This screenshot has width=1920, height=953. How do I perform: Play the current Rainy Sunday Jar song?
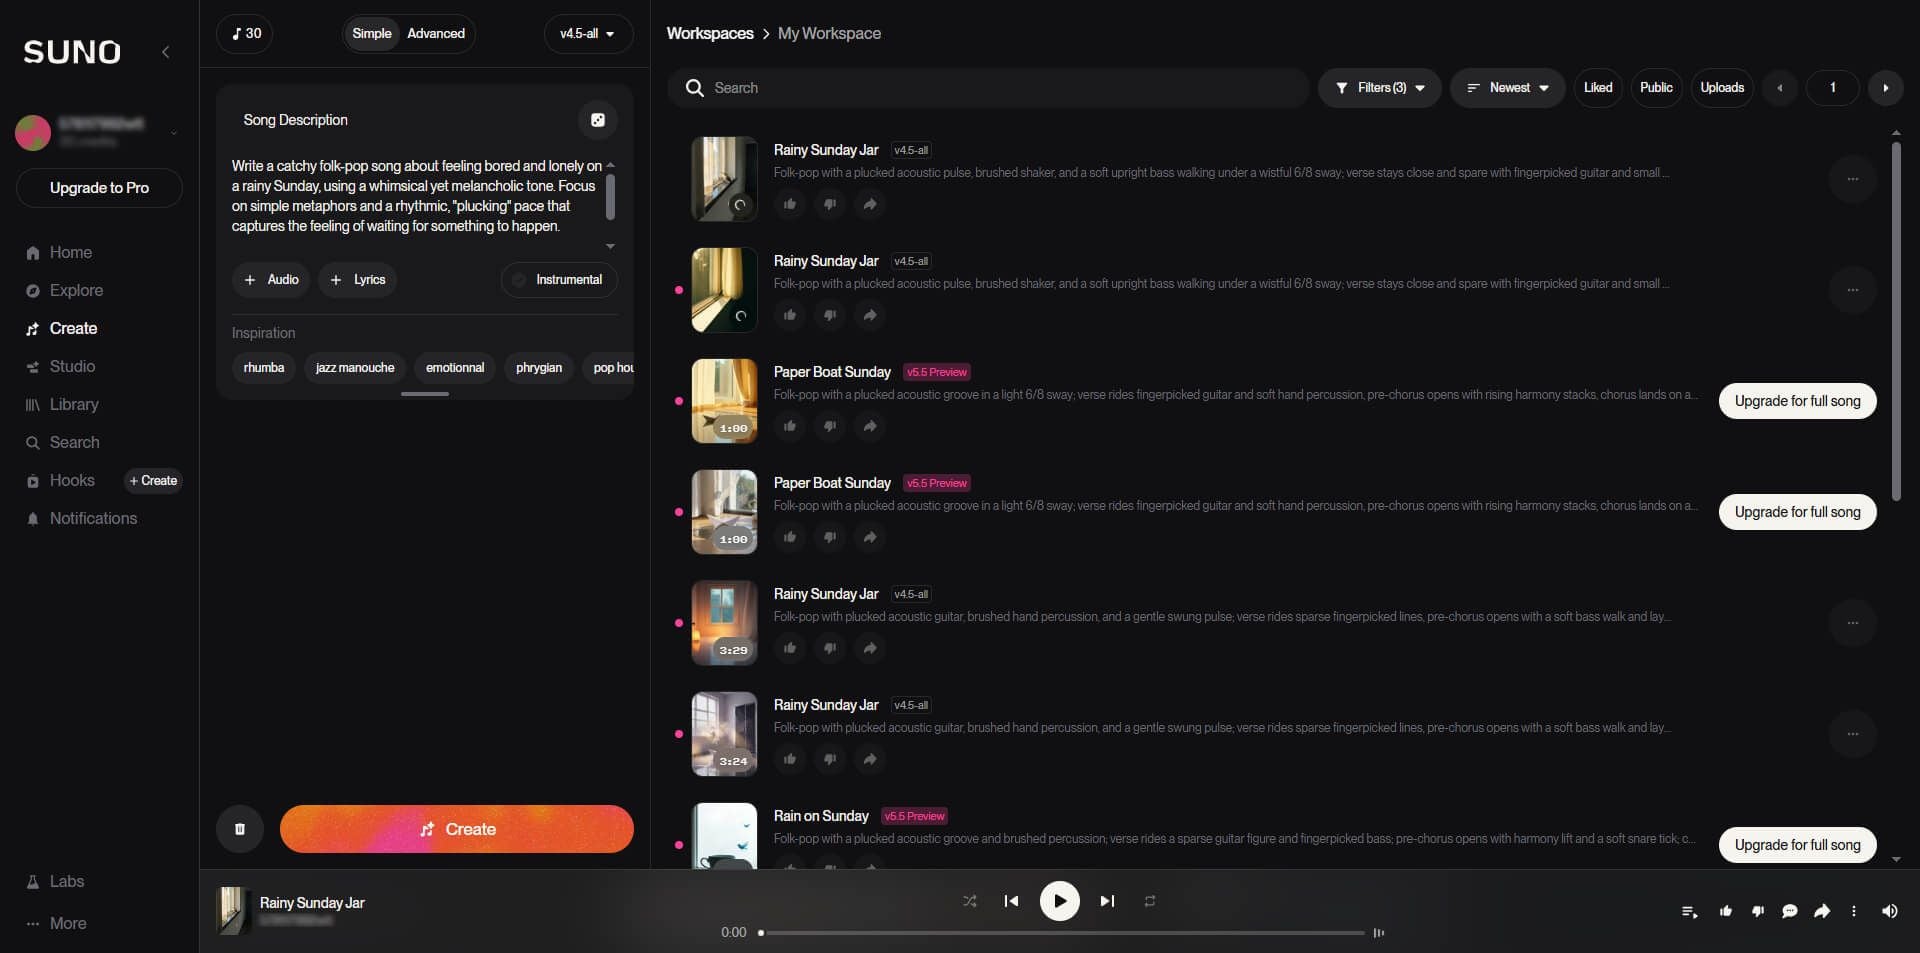(1060, 901)
